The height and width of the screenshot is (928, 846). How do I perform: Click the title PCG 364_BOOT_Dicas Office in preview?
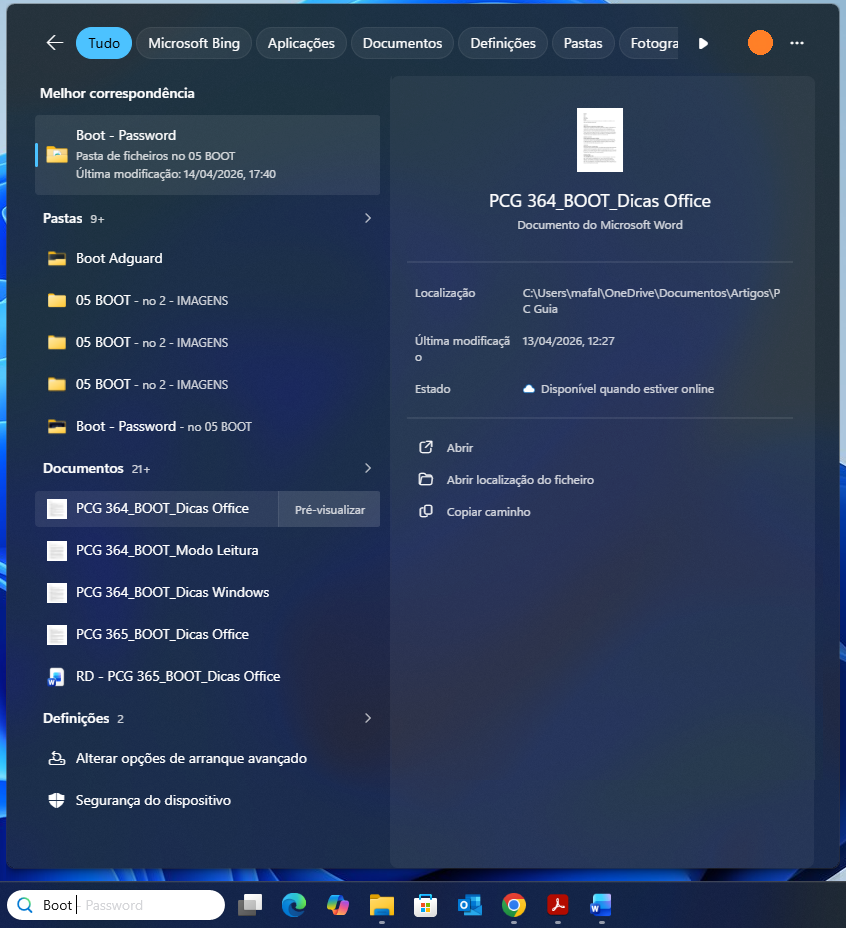(x=600, y=201)
